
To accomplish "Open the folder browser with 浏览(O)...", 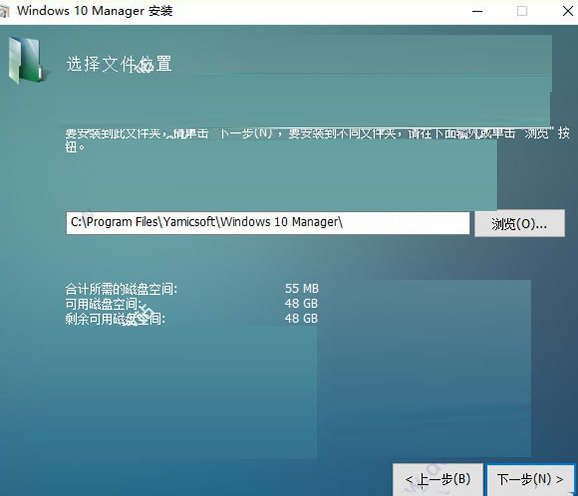I will 519,223.
